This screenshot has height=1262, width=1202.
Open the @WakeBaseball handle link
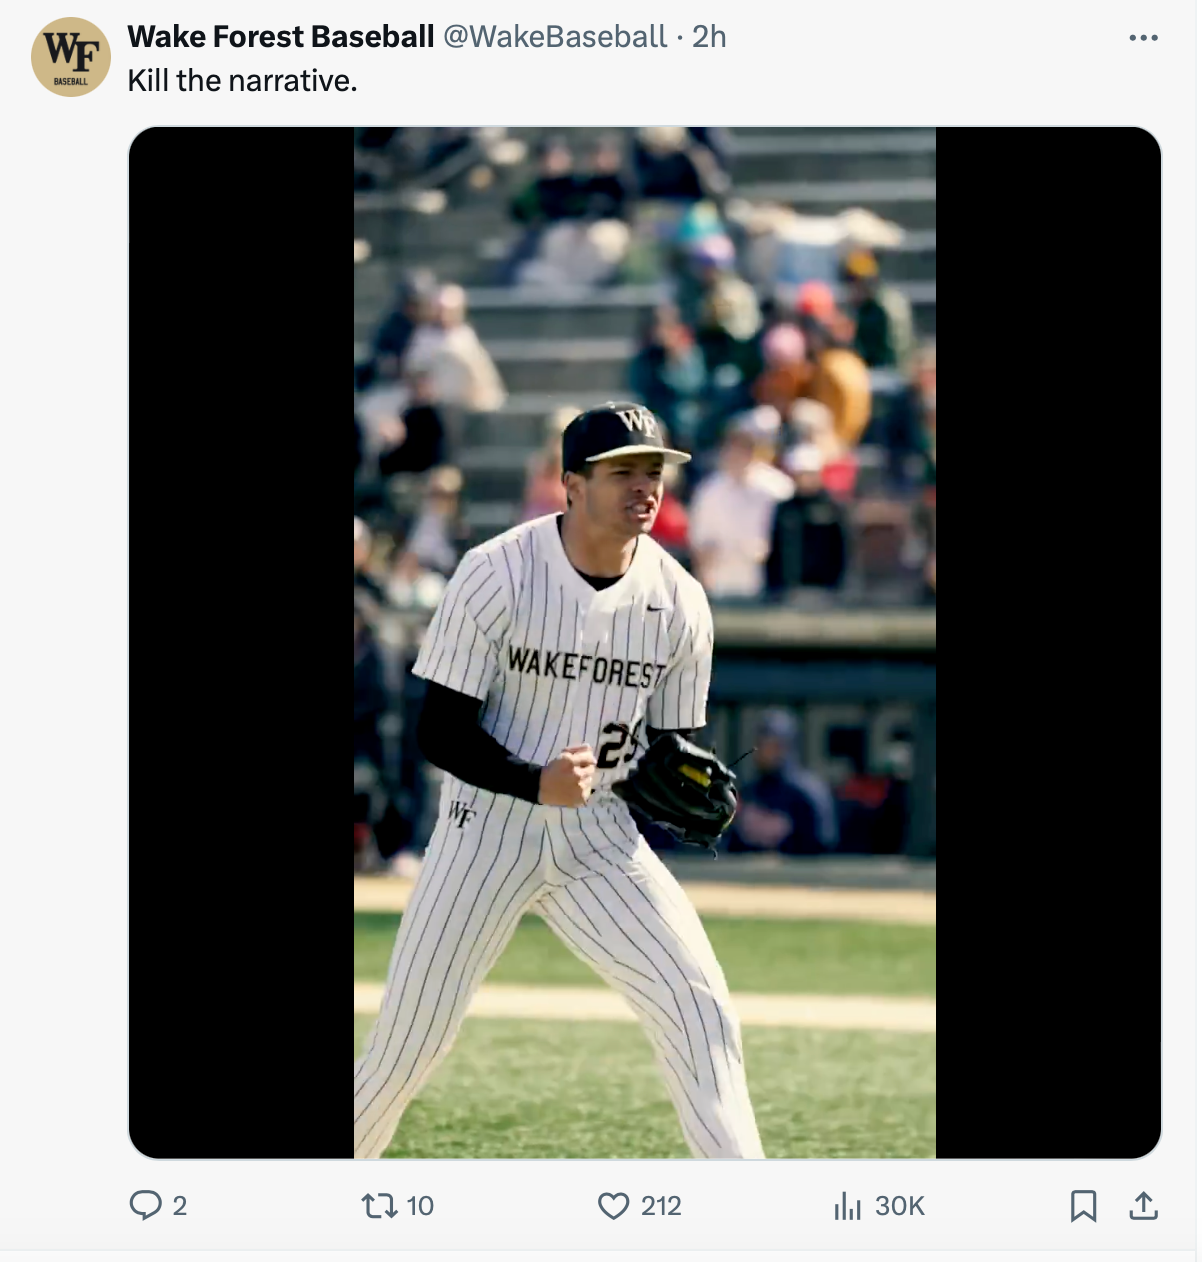point(554,37)
